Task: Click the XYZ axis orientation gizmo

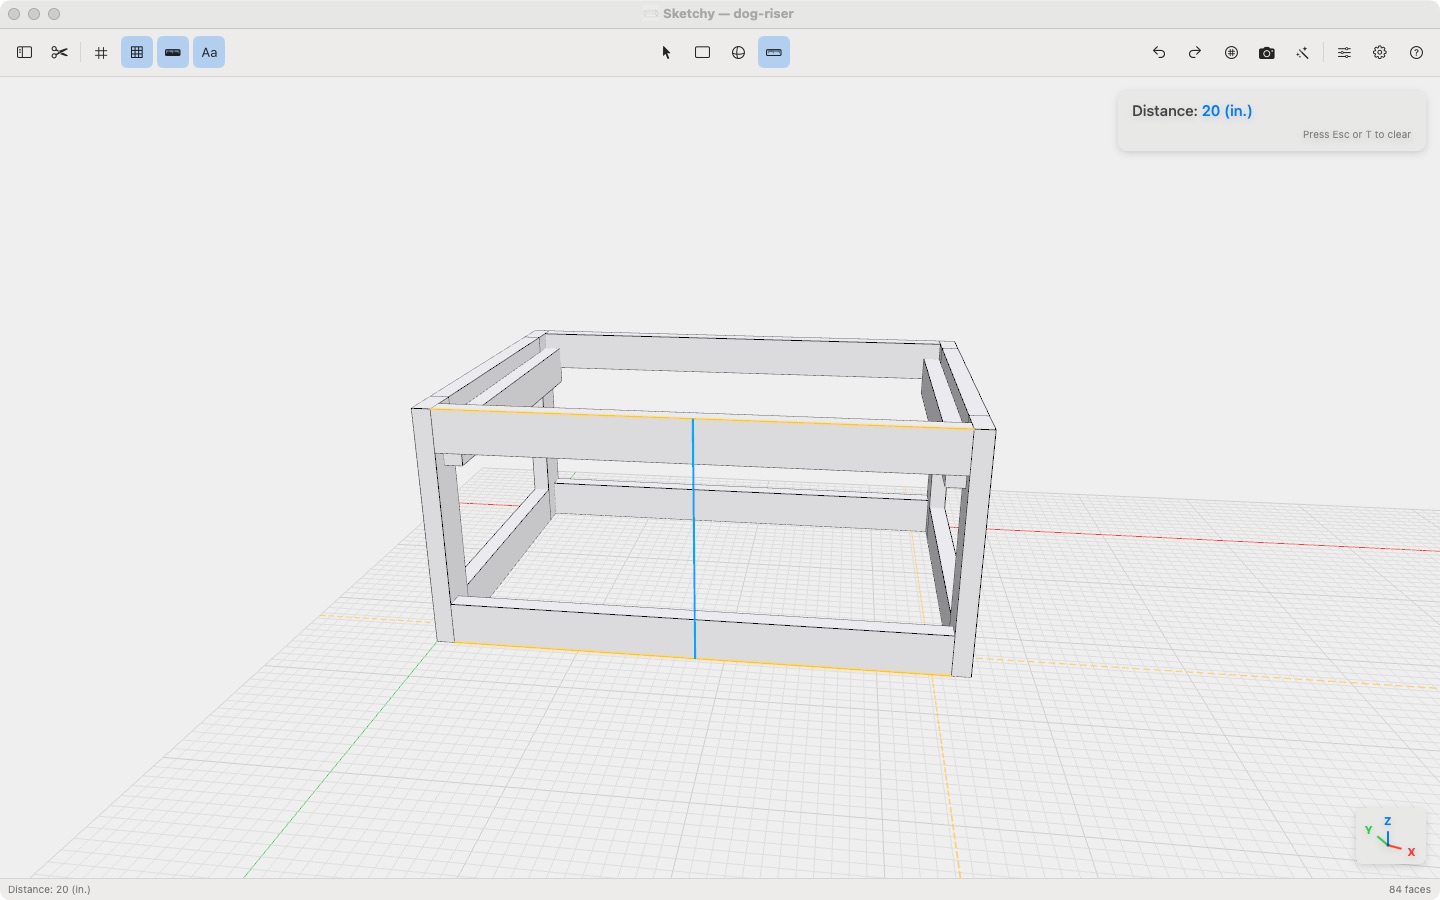Action: tap(1390, 836)
